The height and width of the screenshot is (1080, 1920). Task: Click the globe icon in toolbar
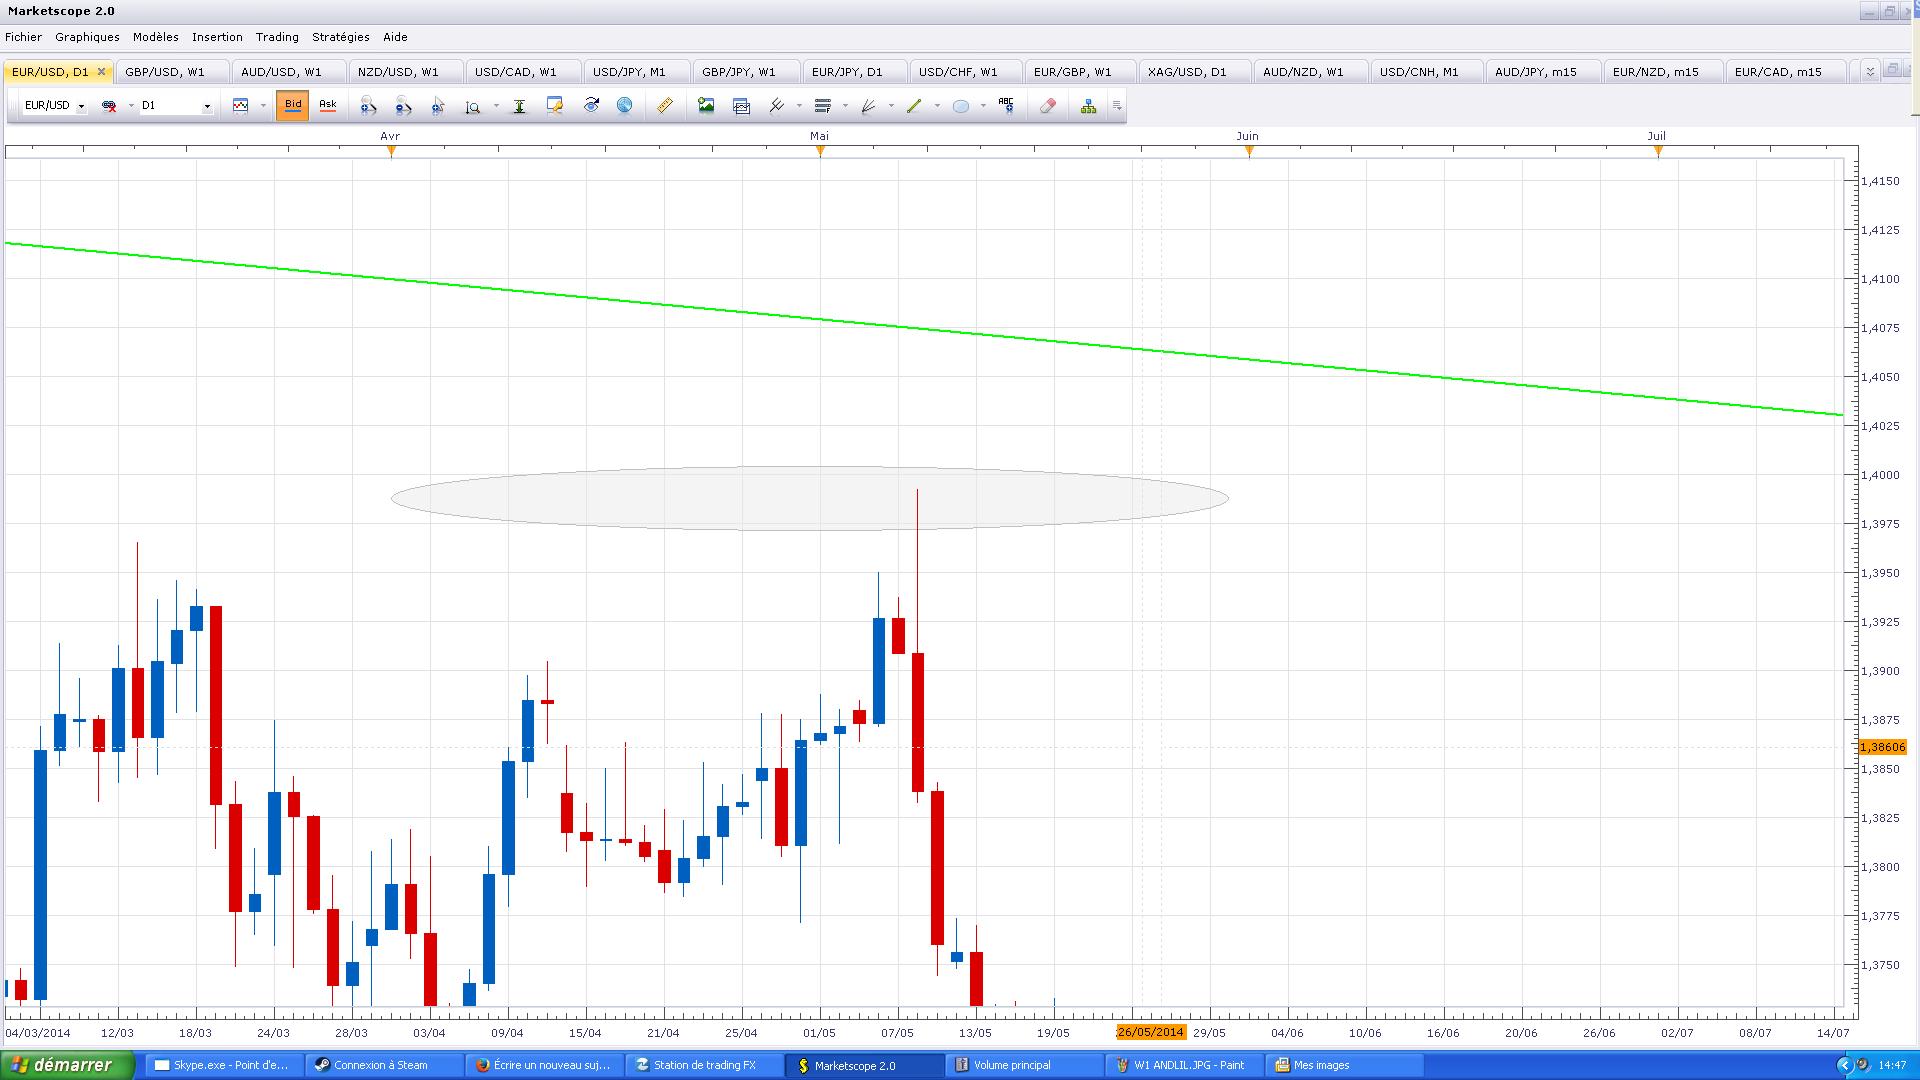tap(625, 106)
